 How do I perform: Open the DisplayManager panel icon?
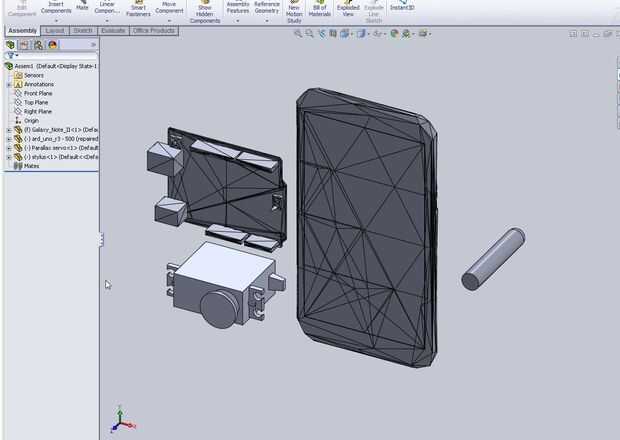(53, 45)
